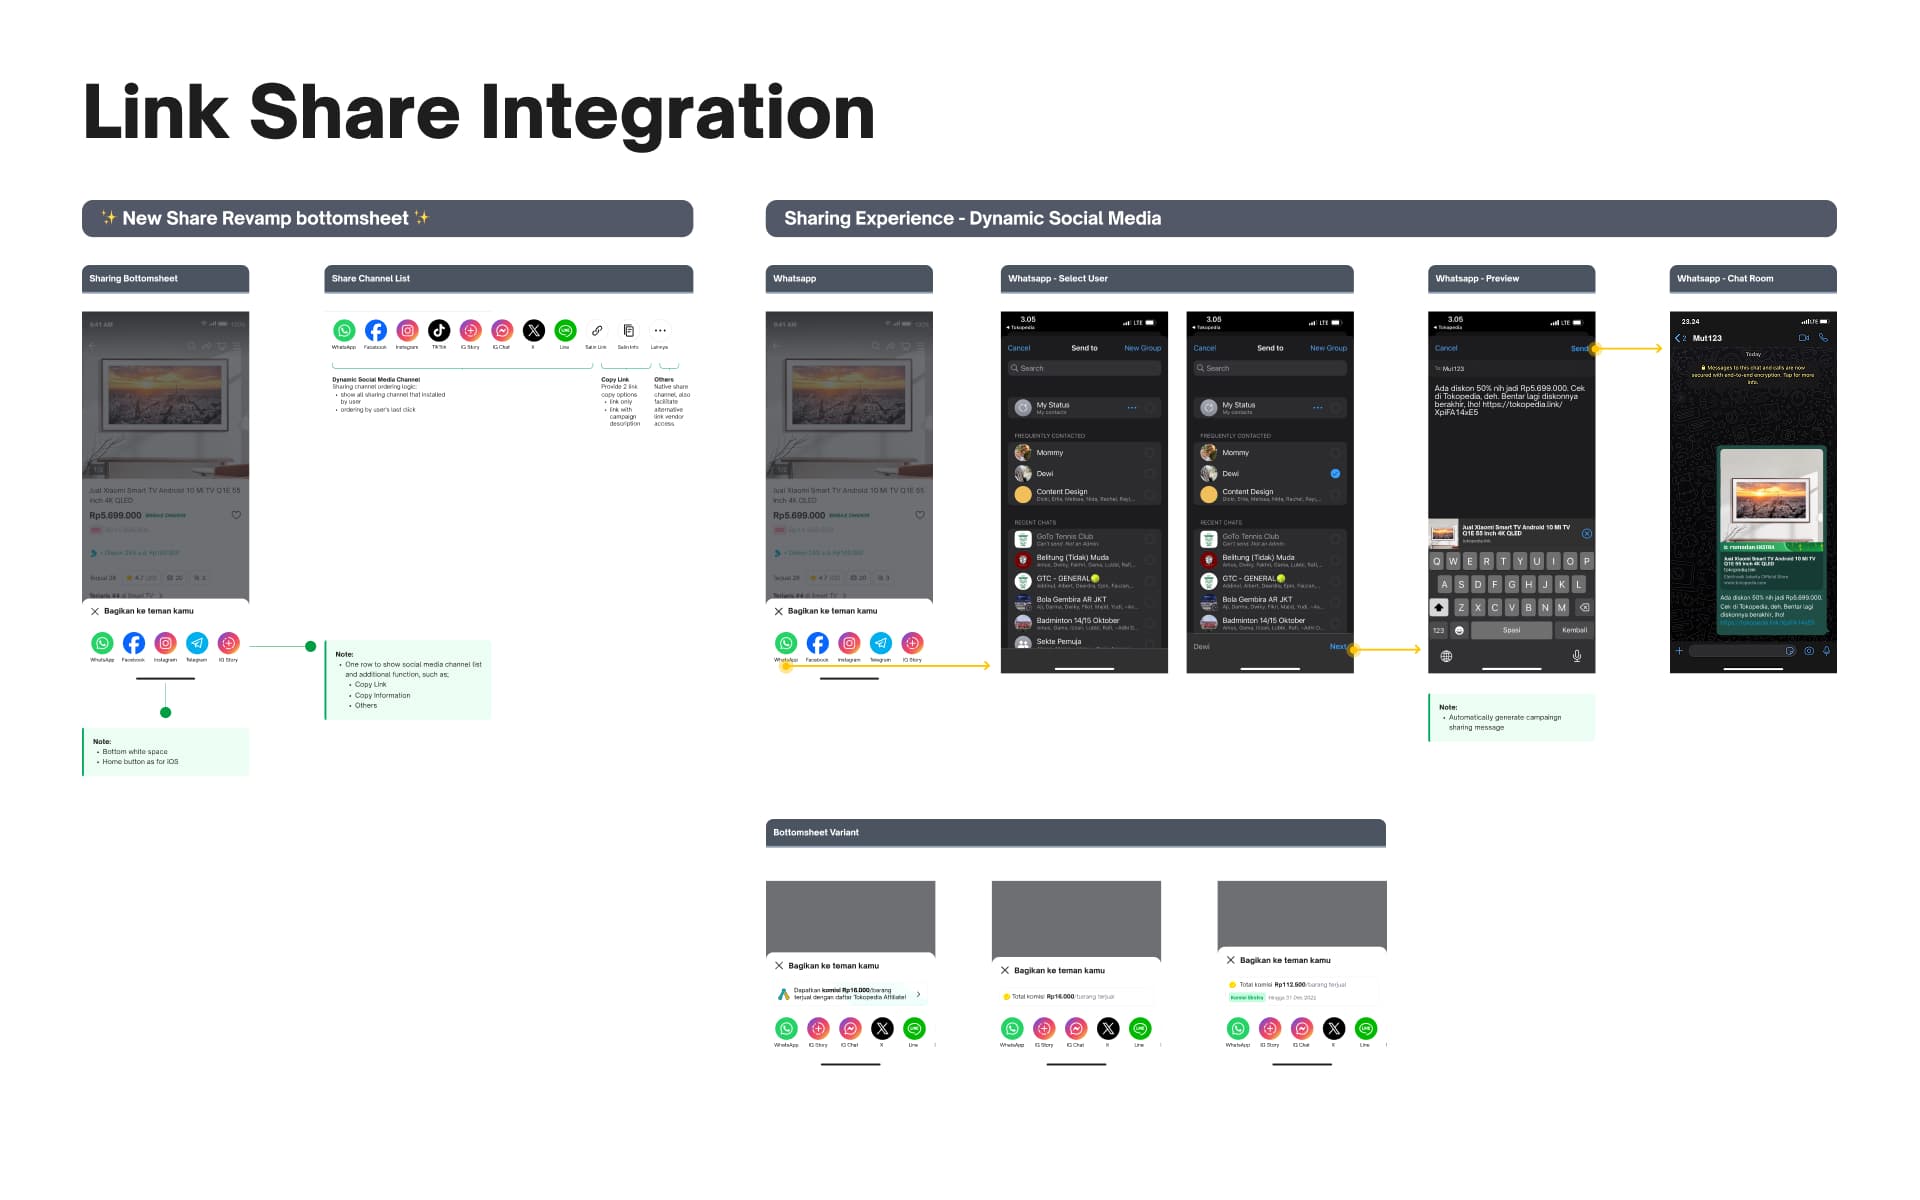Viewport: 1920px width, 1200px height.
Task: Close the Rp112.500 commission variant bottomsheet
Action: 1231,960
